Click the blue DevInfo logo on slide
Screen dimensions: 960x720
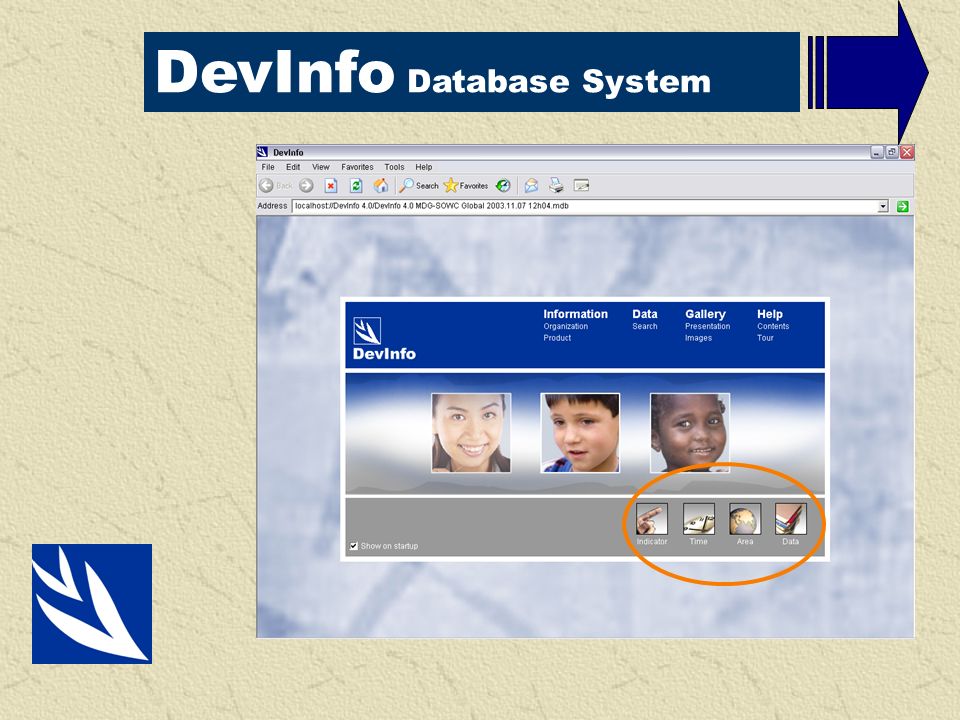[x=92, y=604]
